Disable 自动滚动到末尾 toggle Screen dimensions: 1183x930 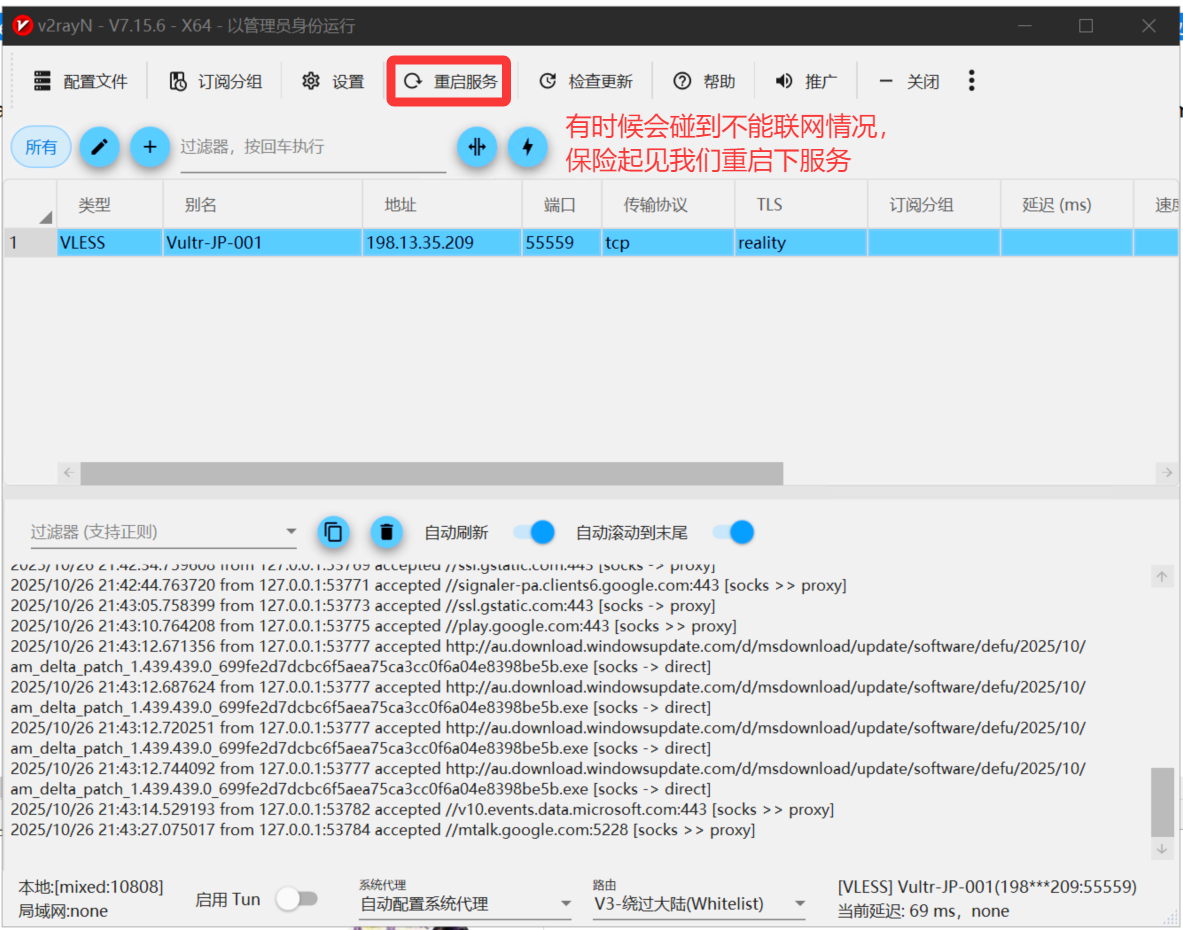733,532
